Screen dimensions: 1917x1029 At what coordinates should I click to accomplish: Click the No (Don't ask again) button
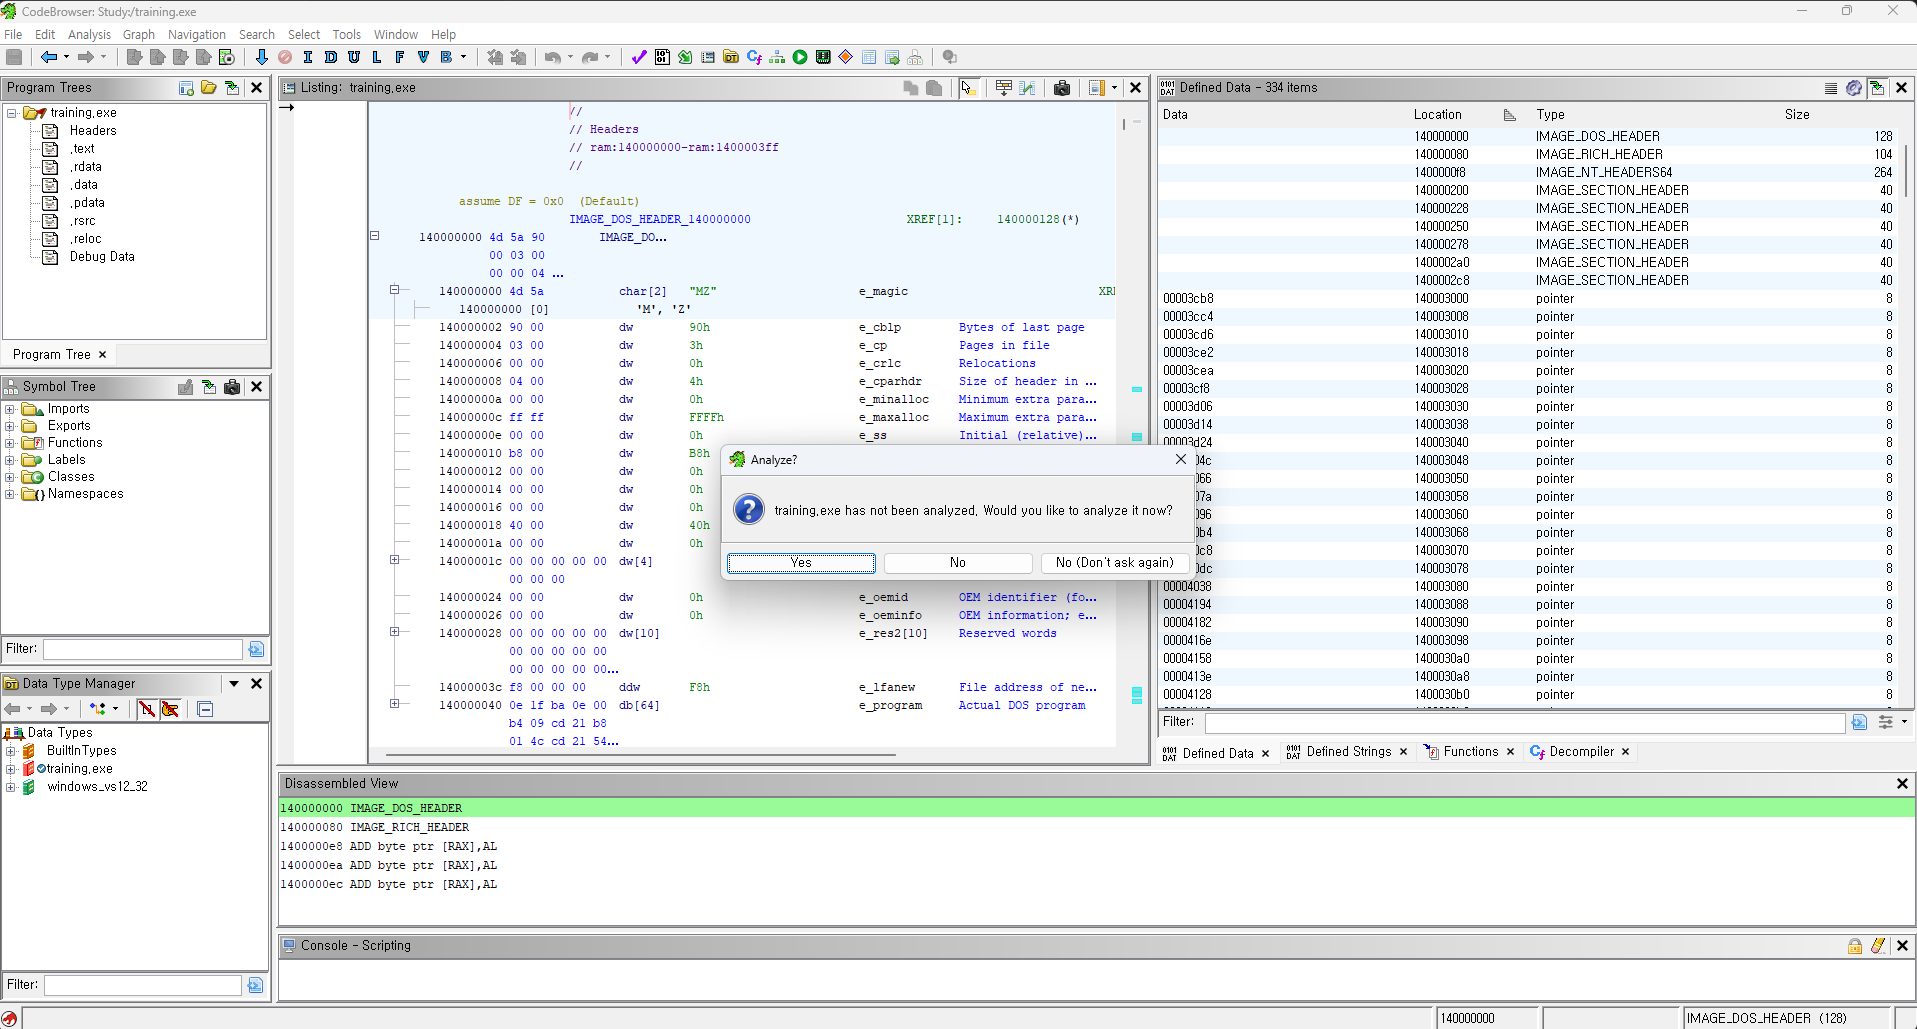coord(1115,562)
